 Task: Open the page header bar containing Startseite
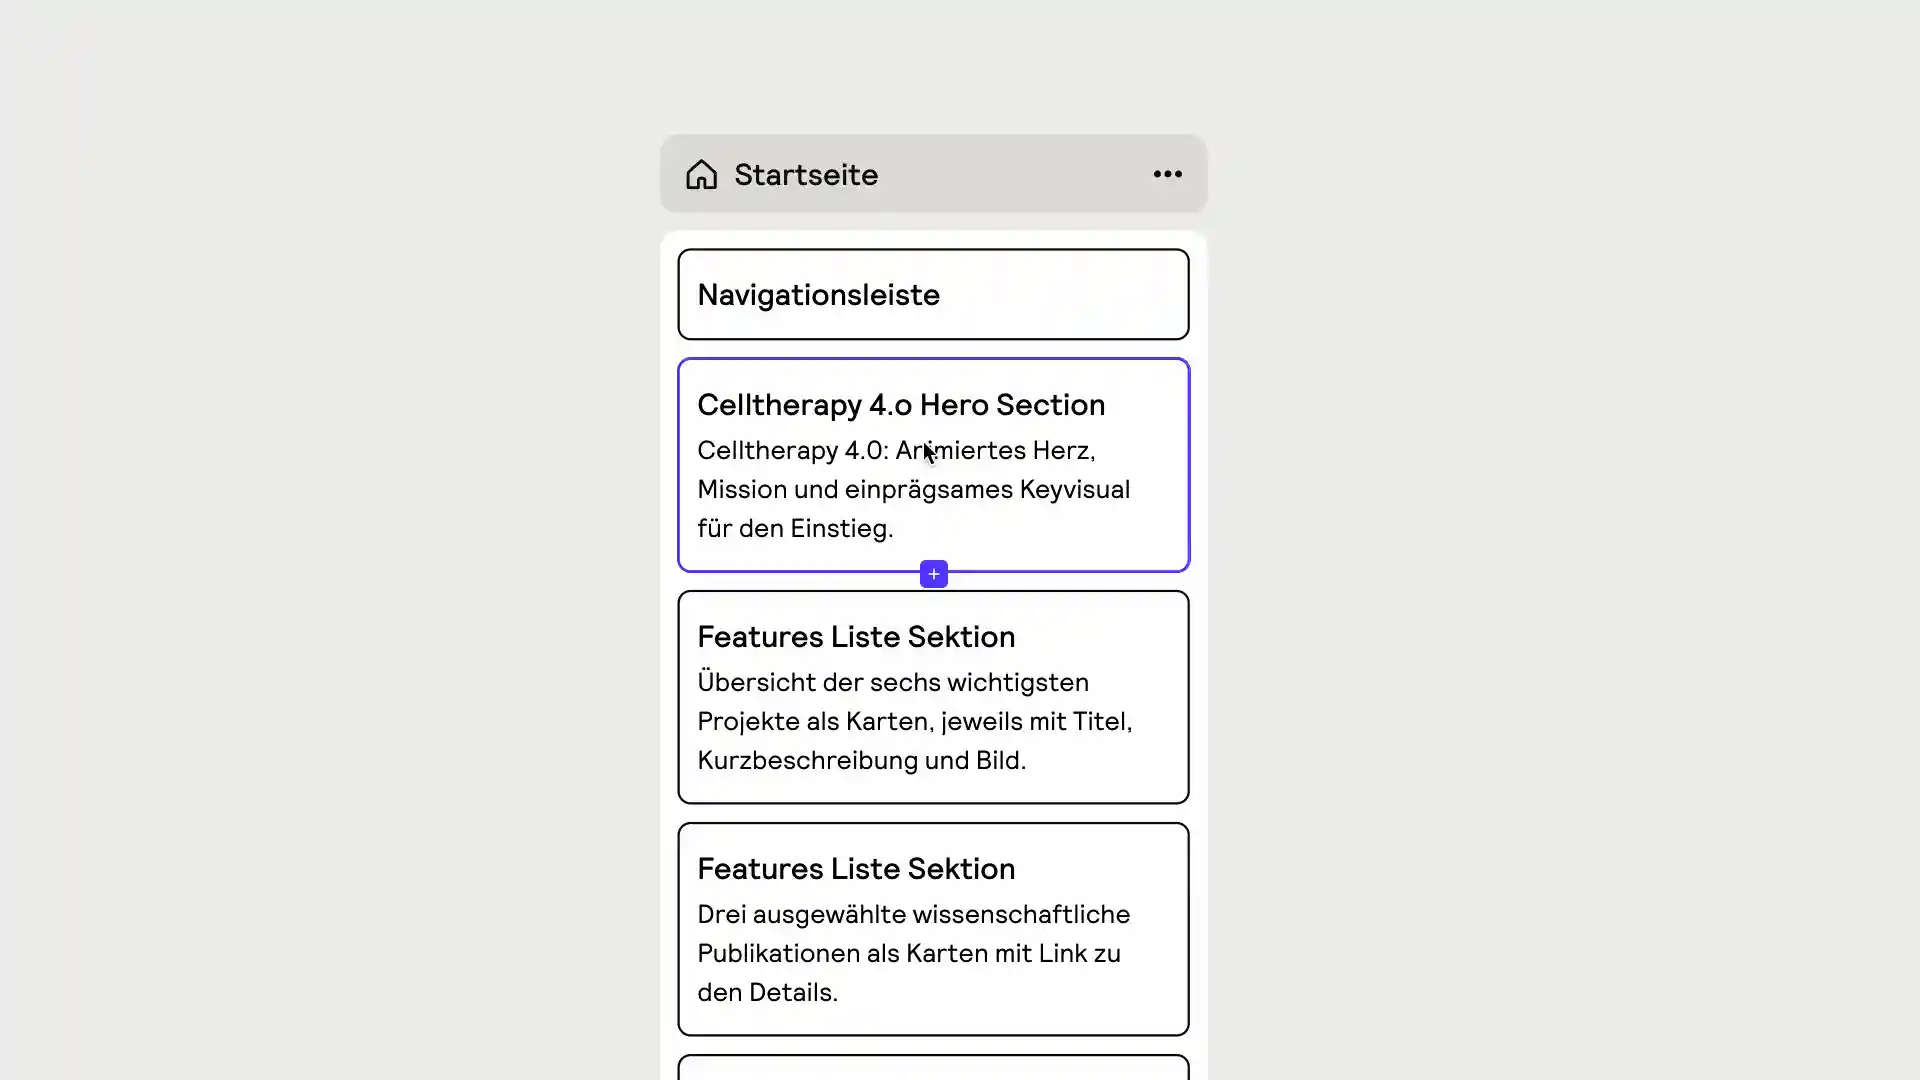[x=933, y=174]
